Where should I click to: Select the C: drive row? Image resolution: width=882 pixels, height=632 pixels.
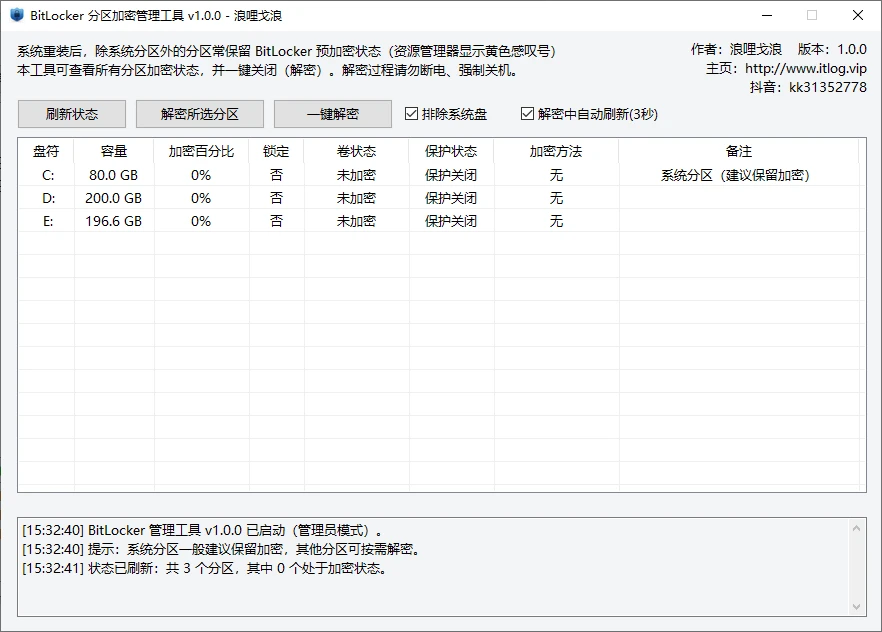click(x=439, y=175)
